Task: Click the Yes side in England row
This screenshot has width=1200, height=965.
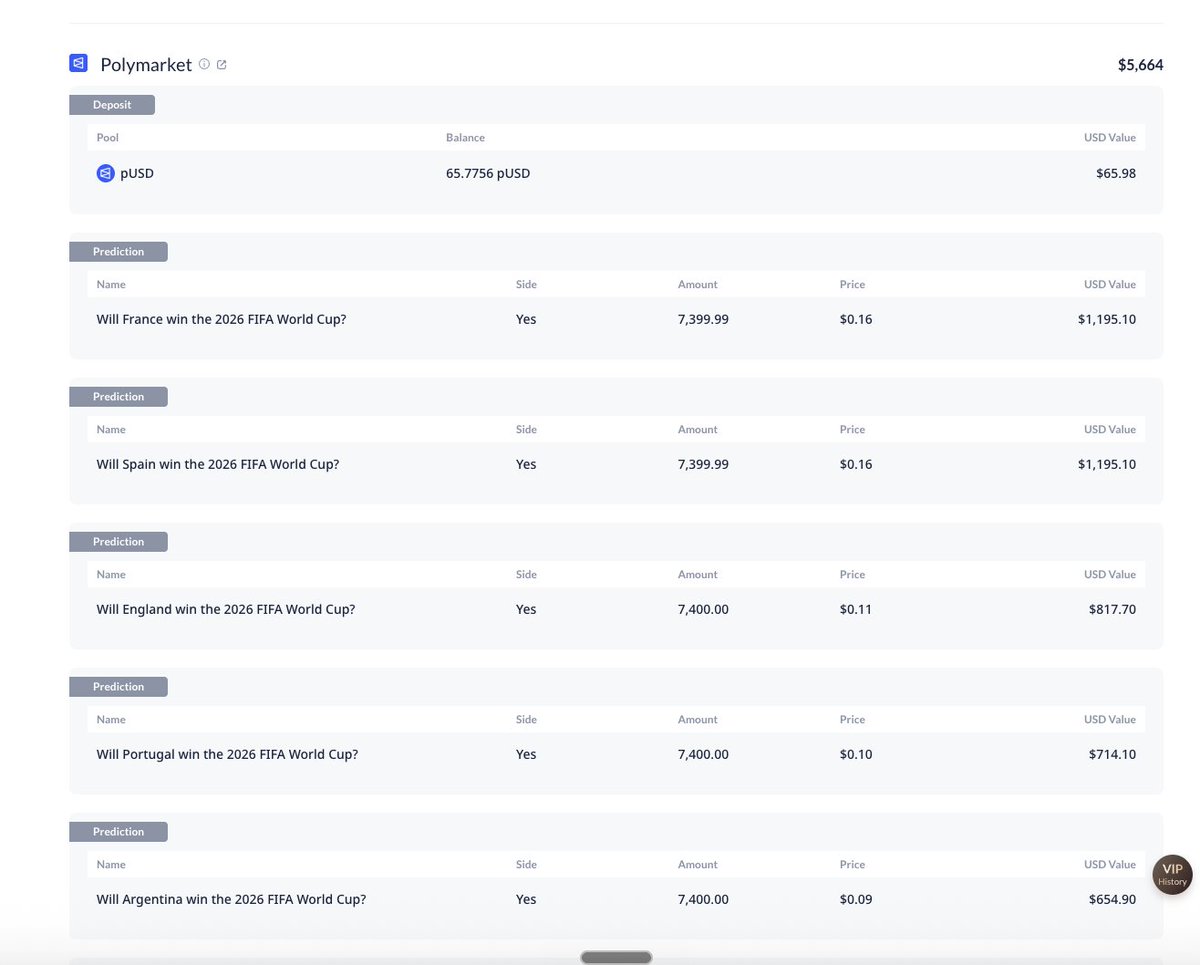Action: [526, 609]
